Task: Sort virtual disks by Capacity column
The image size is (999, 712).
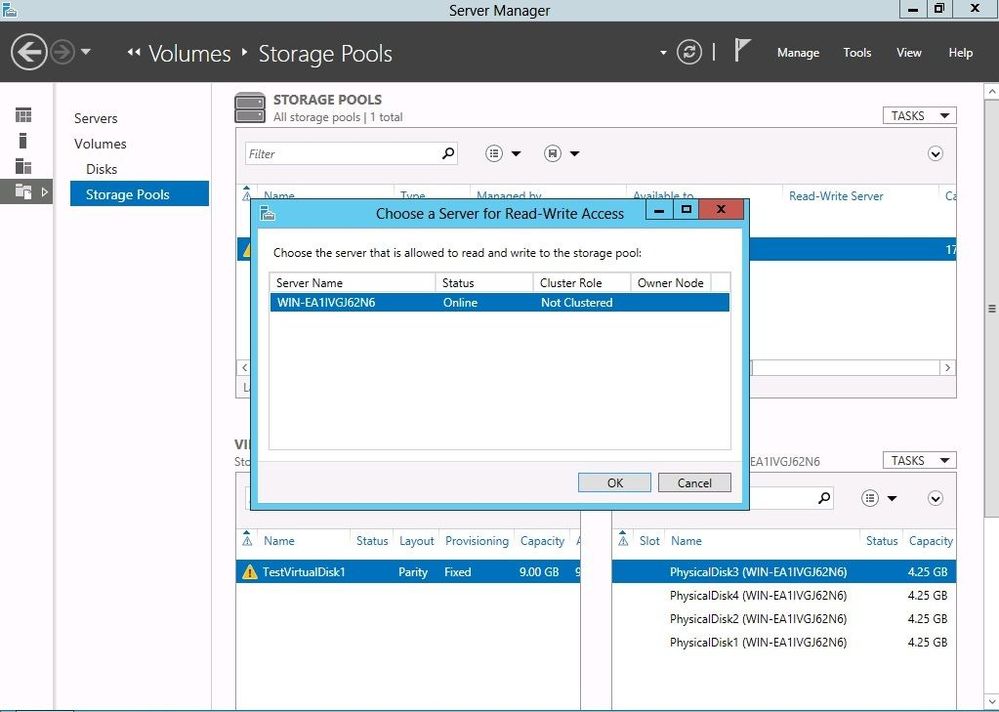Action: tap(542, 541)
